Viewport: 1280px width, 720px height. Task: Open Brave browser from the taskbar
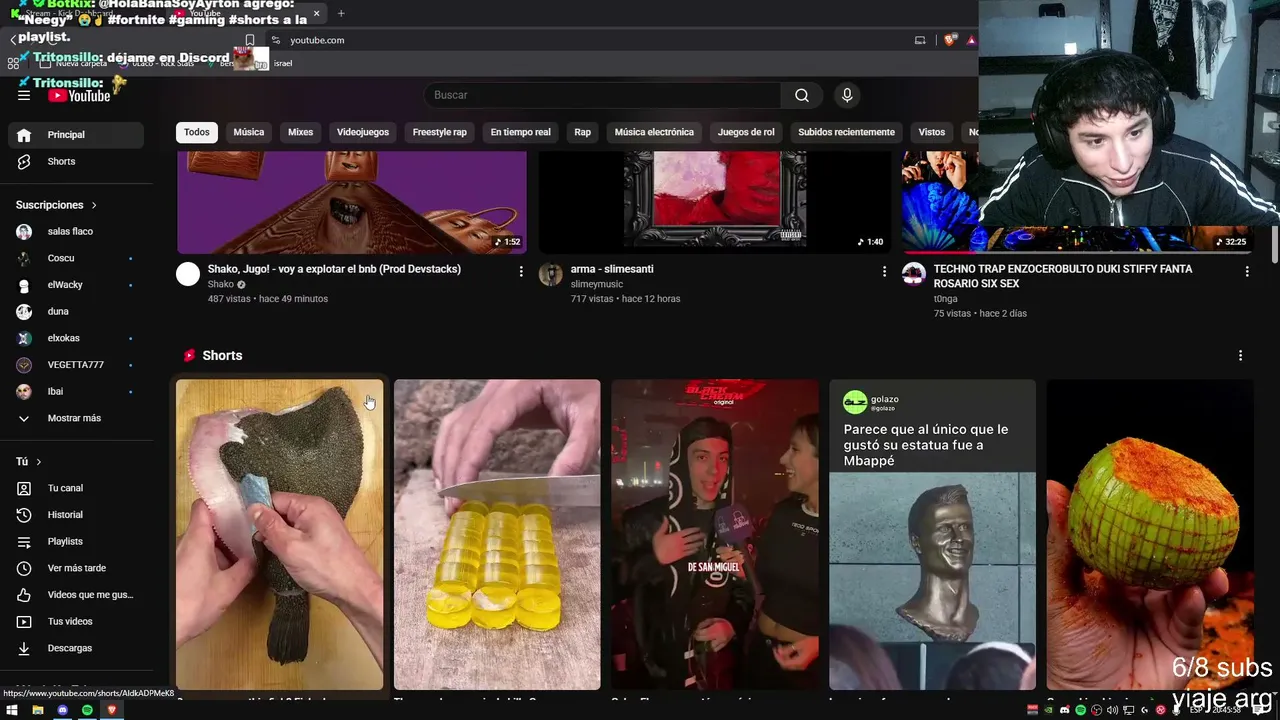click(x=112, y=710)
